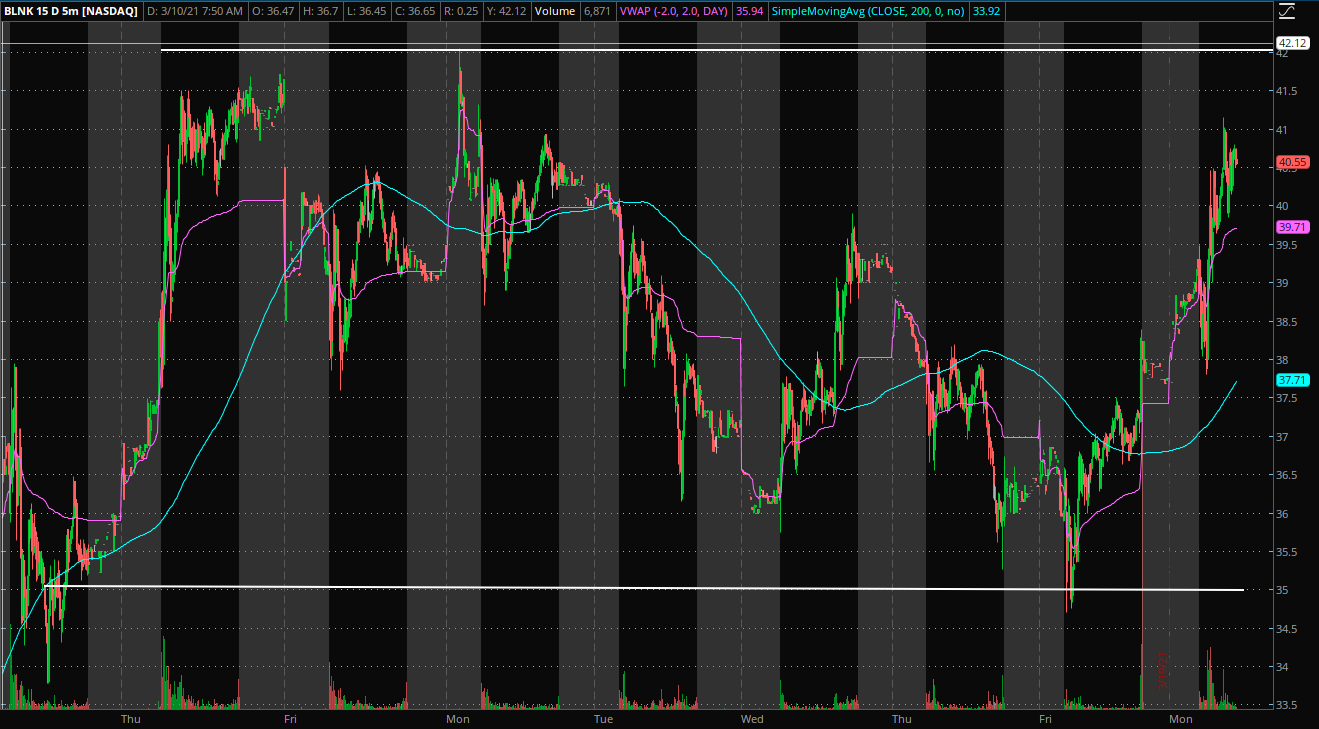Click the 37 price axis label
This screenshot has height=729, width=1319.
pyautogui.click(x=1282, y=437)
